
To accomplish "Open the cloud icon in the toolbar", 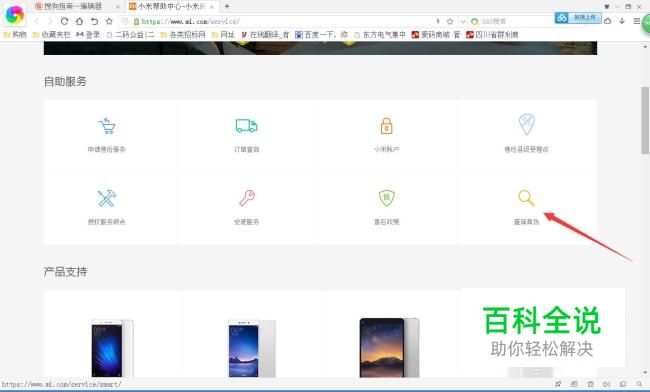I will point(608,21).
